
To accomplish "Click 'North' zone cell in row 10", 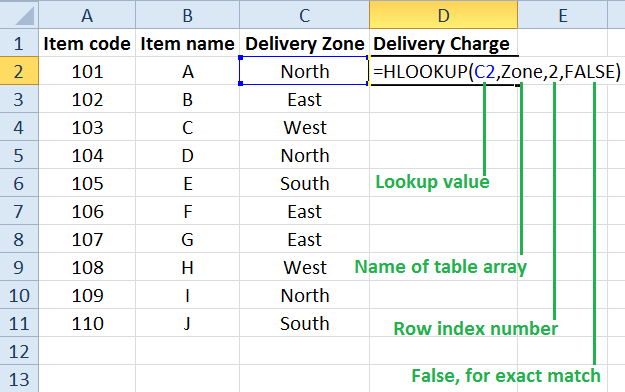I will click(x=305, y=295).
